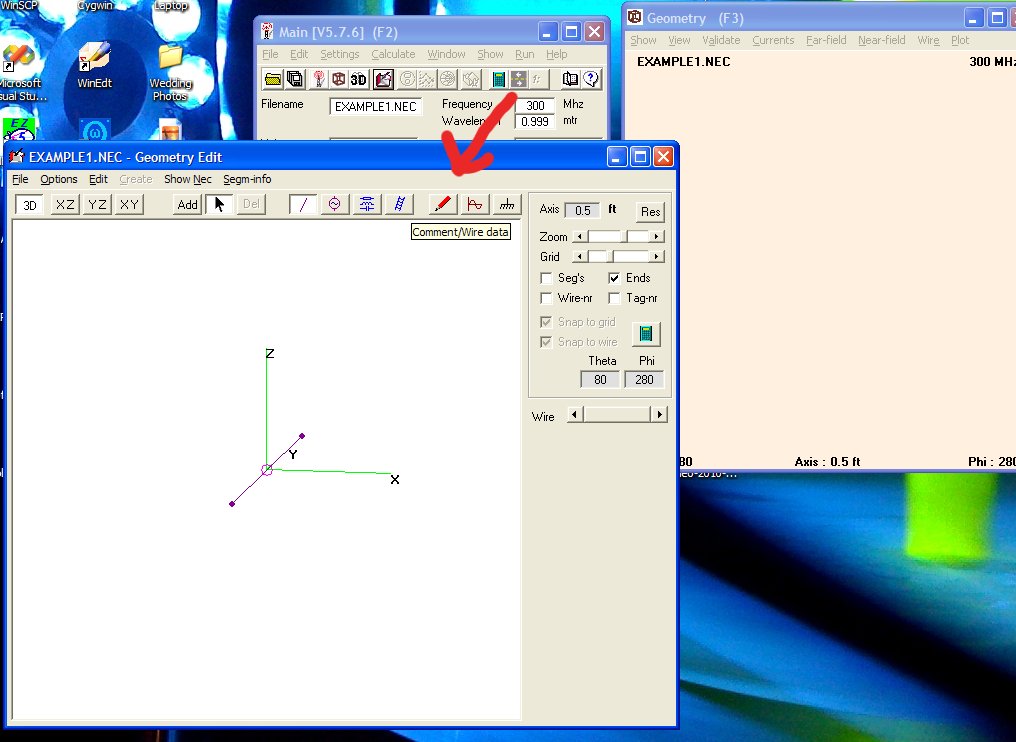Click the Frequency input field
Screen dimensions: 1016x742
pos(535,105)
